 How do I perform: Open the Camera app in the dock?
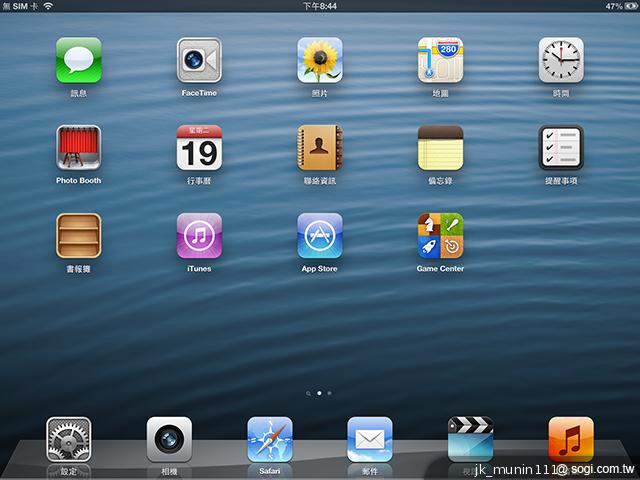[x=169, y=440]
